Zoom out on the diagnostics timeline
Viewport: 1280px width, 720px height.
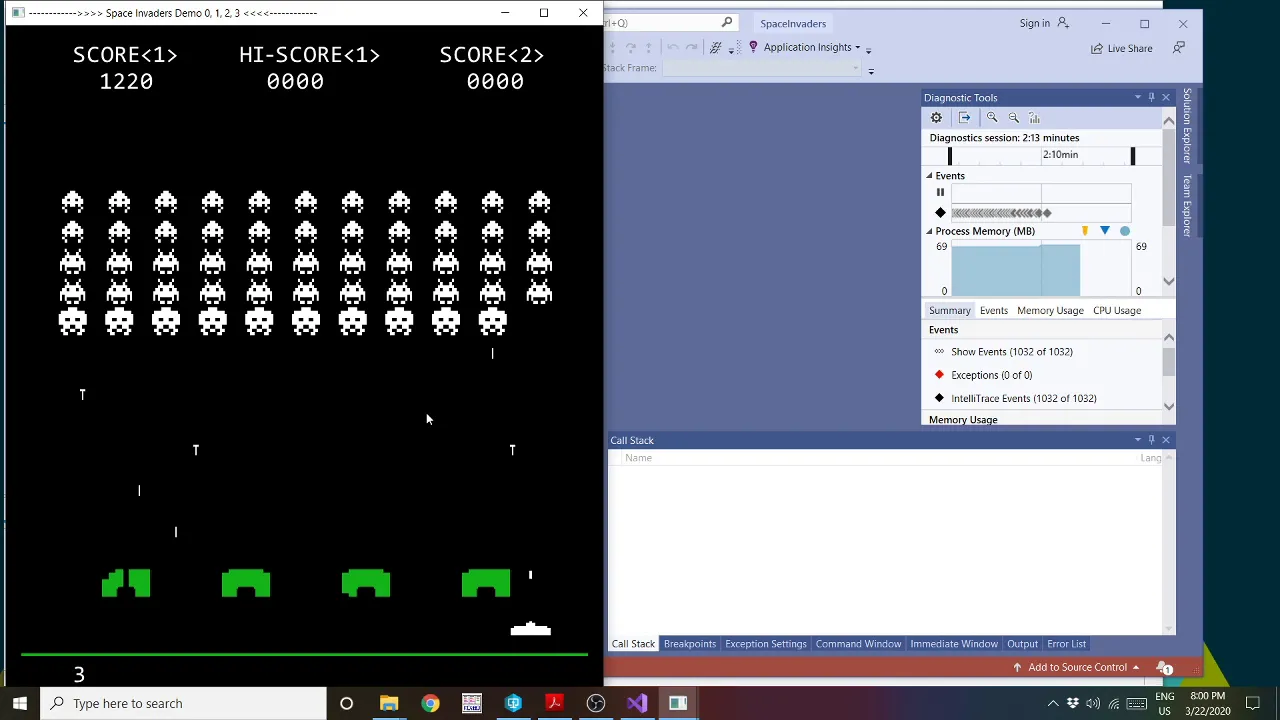click(1013, 118)
